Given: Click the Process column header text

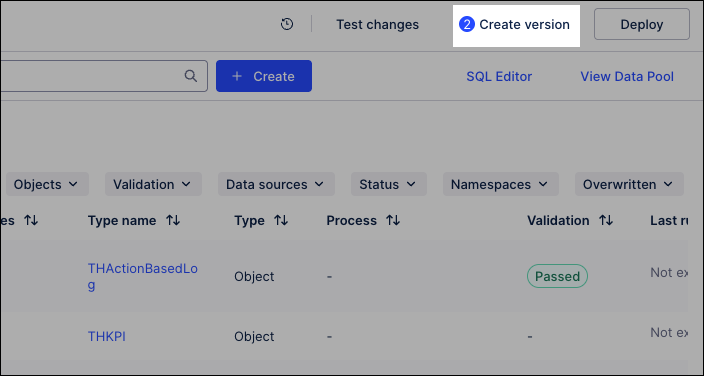Looking at the screenshot, I should coord(352,221).
